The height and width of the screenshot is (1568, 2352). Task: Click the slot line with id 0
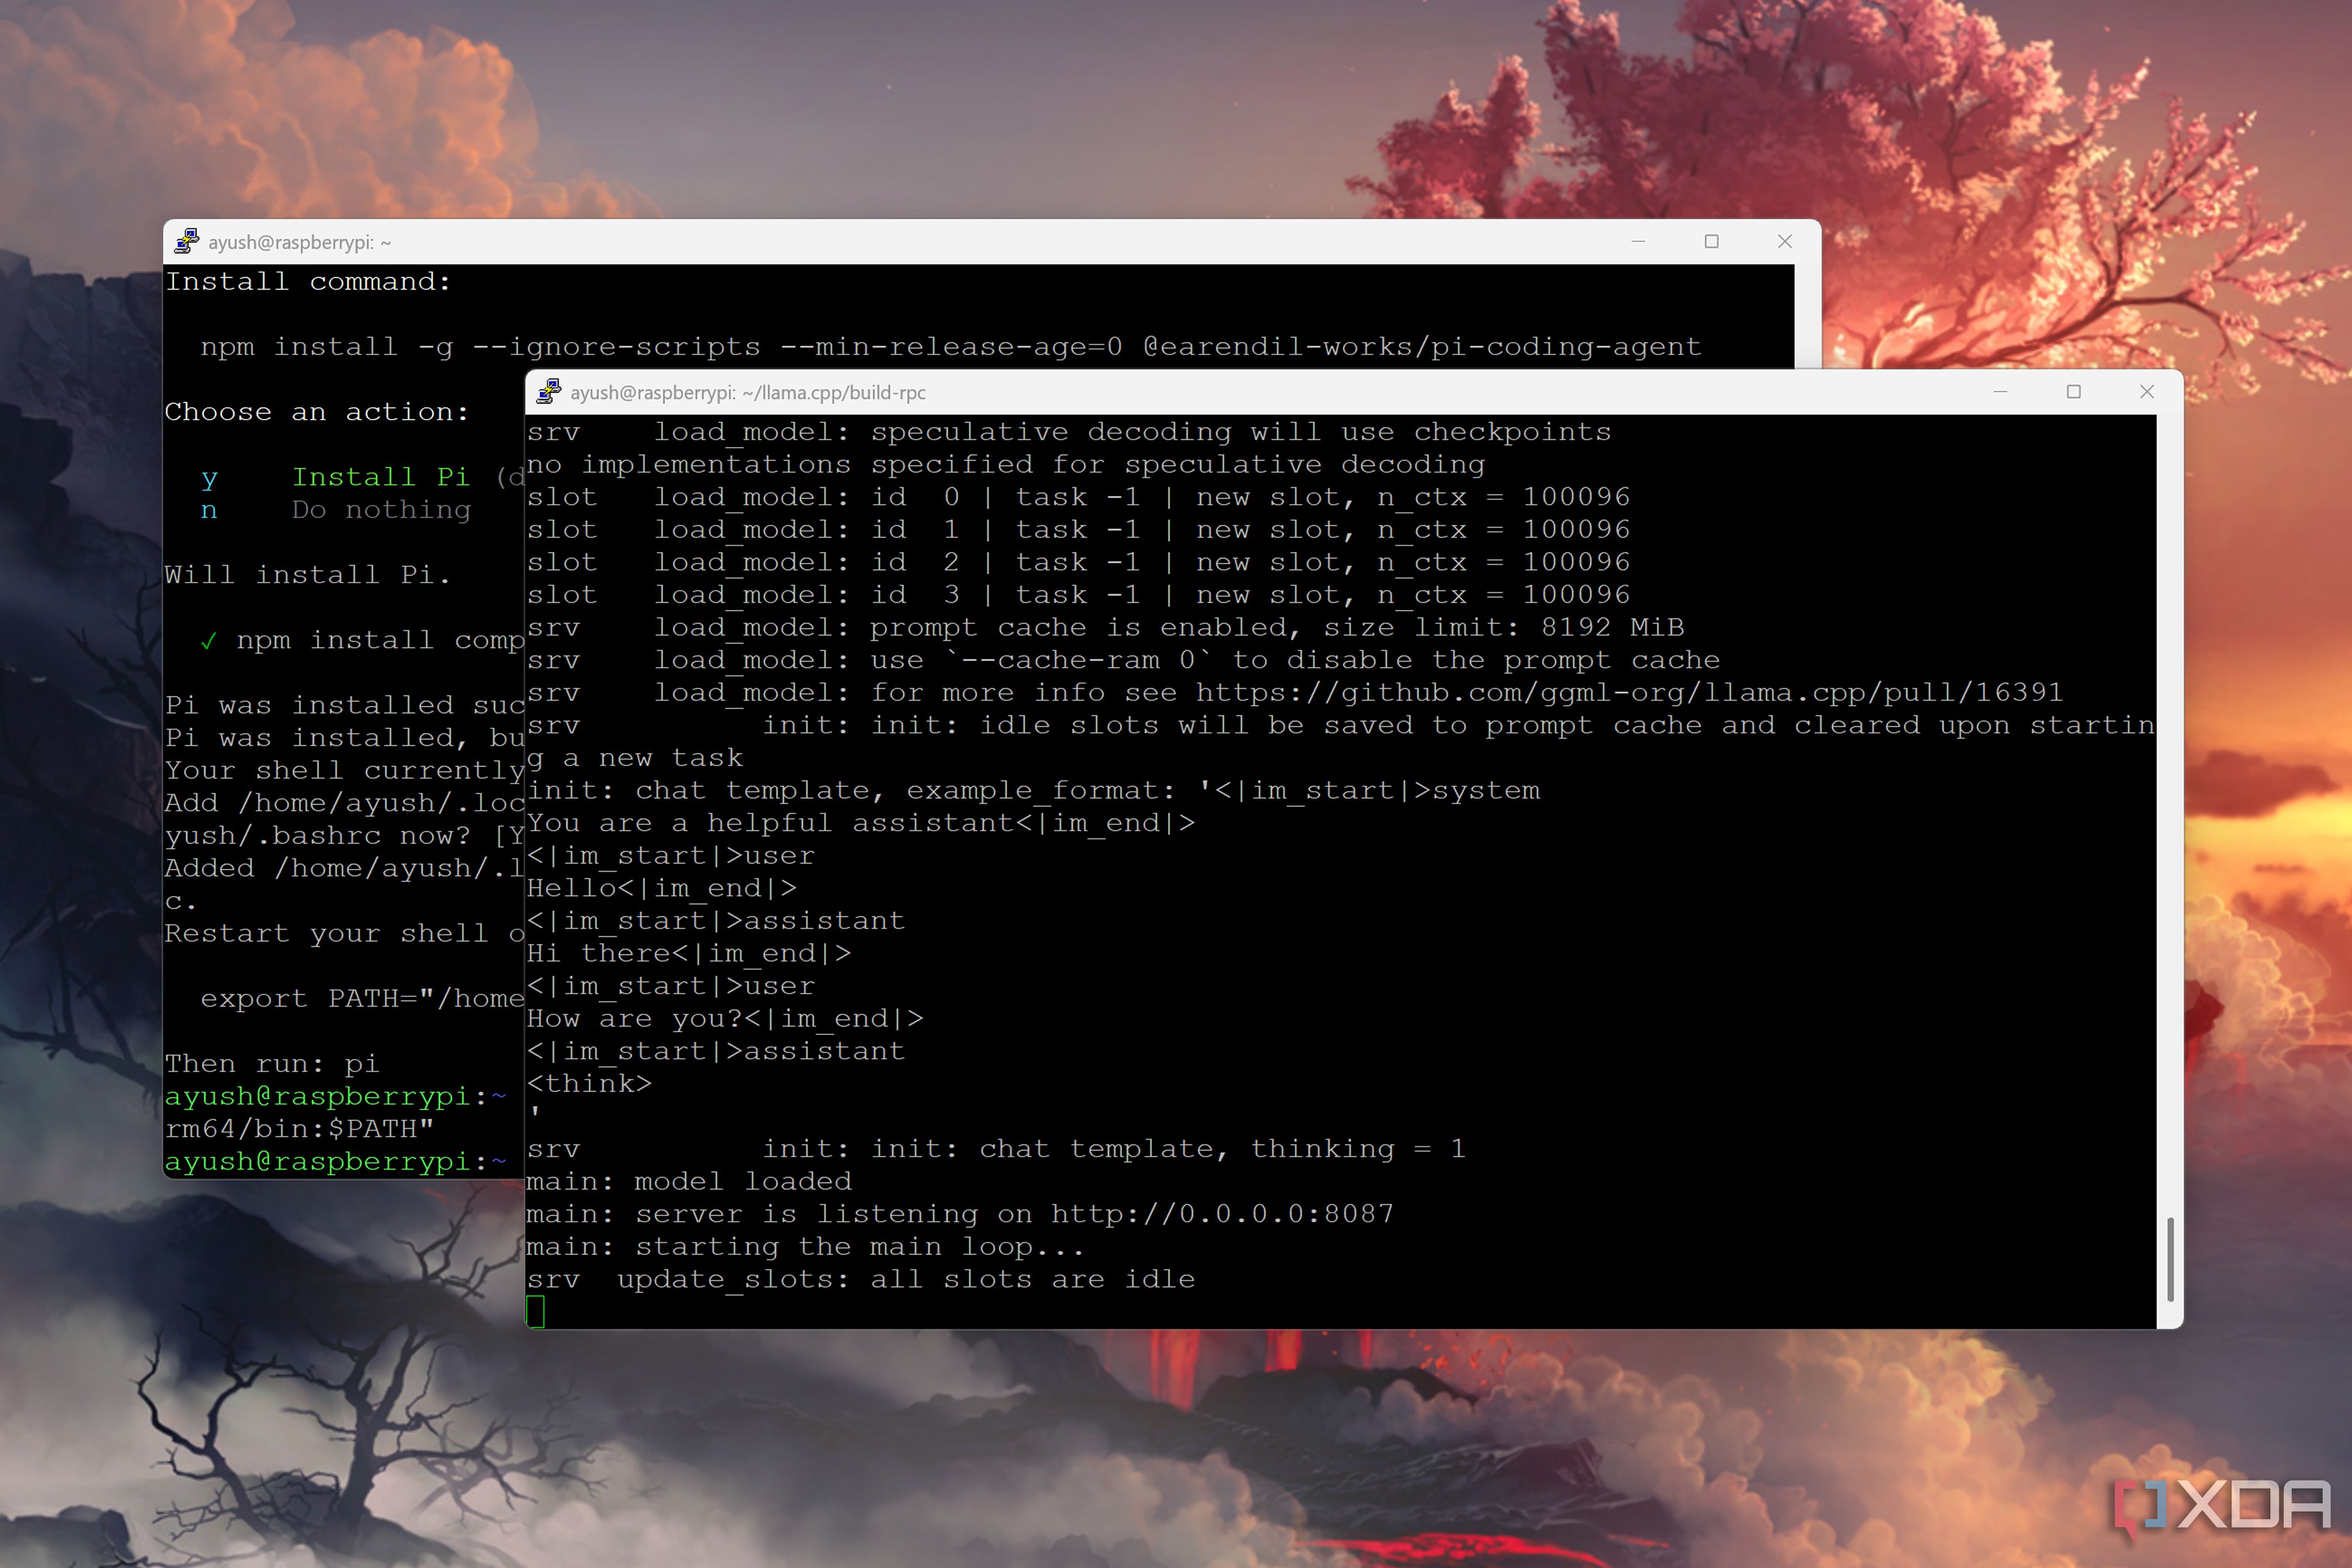tap(1078, 497)
